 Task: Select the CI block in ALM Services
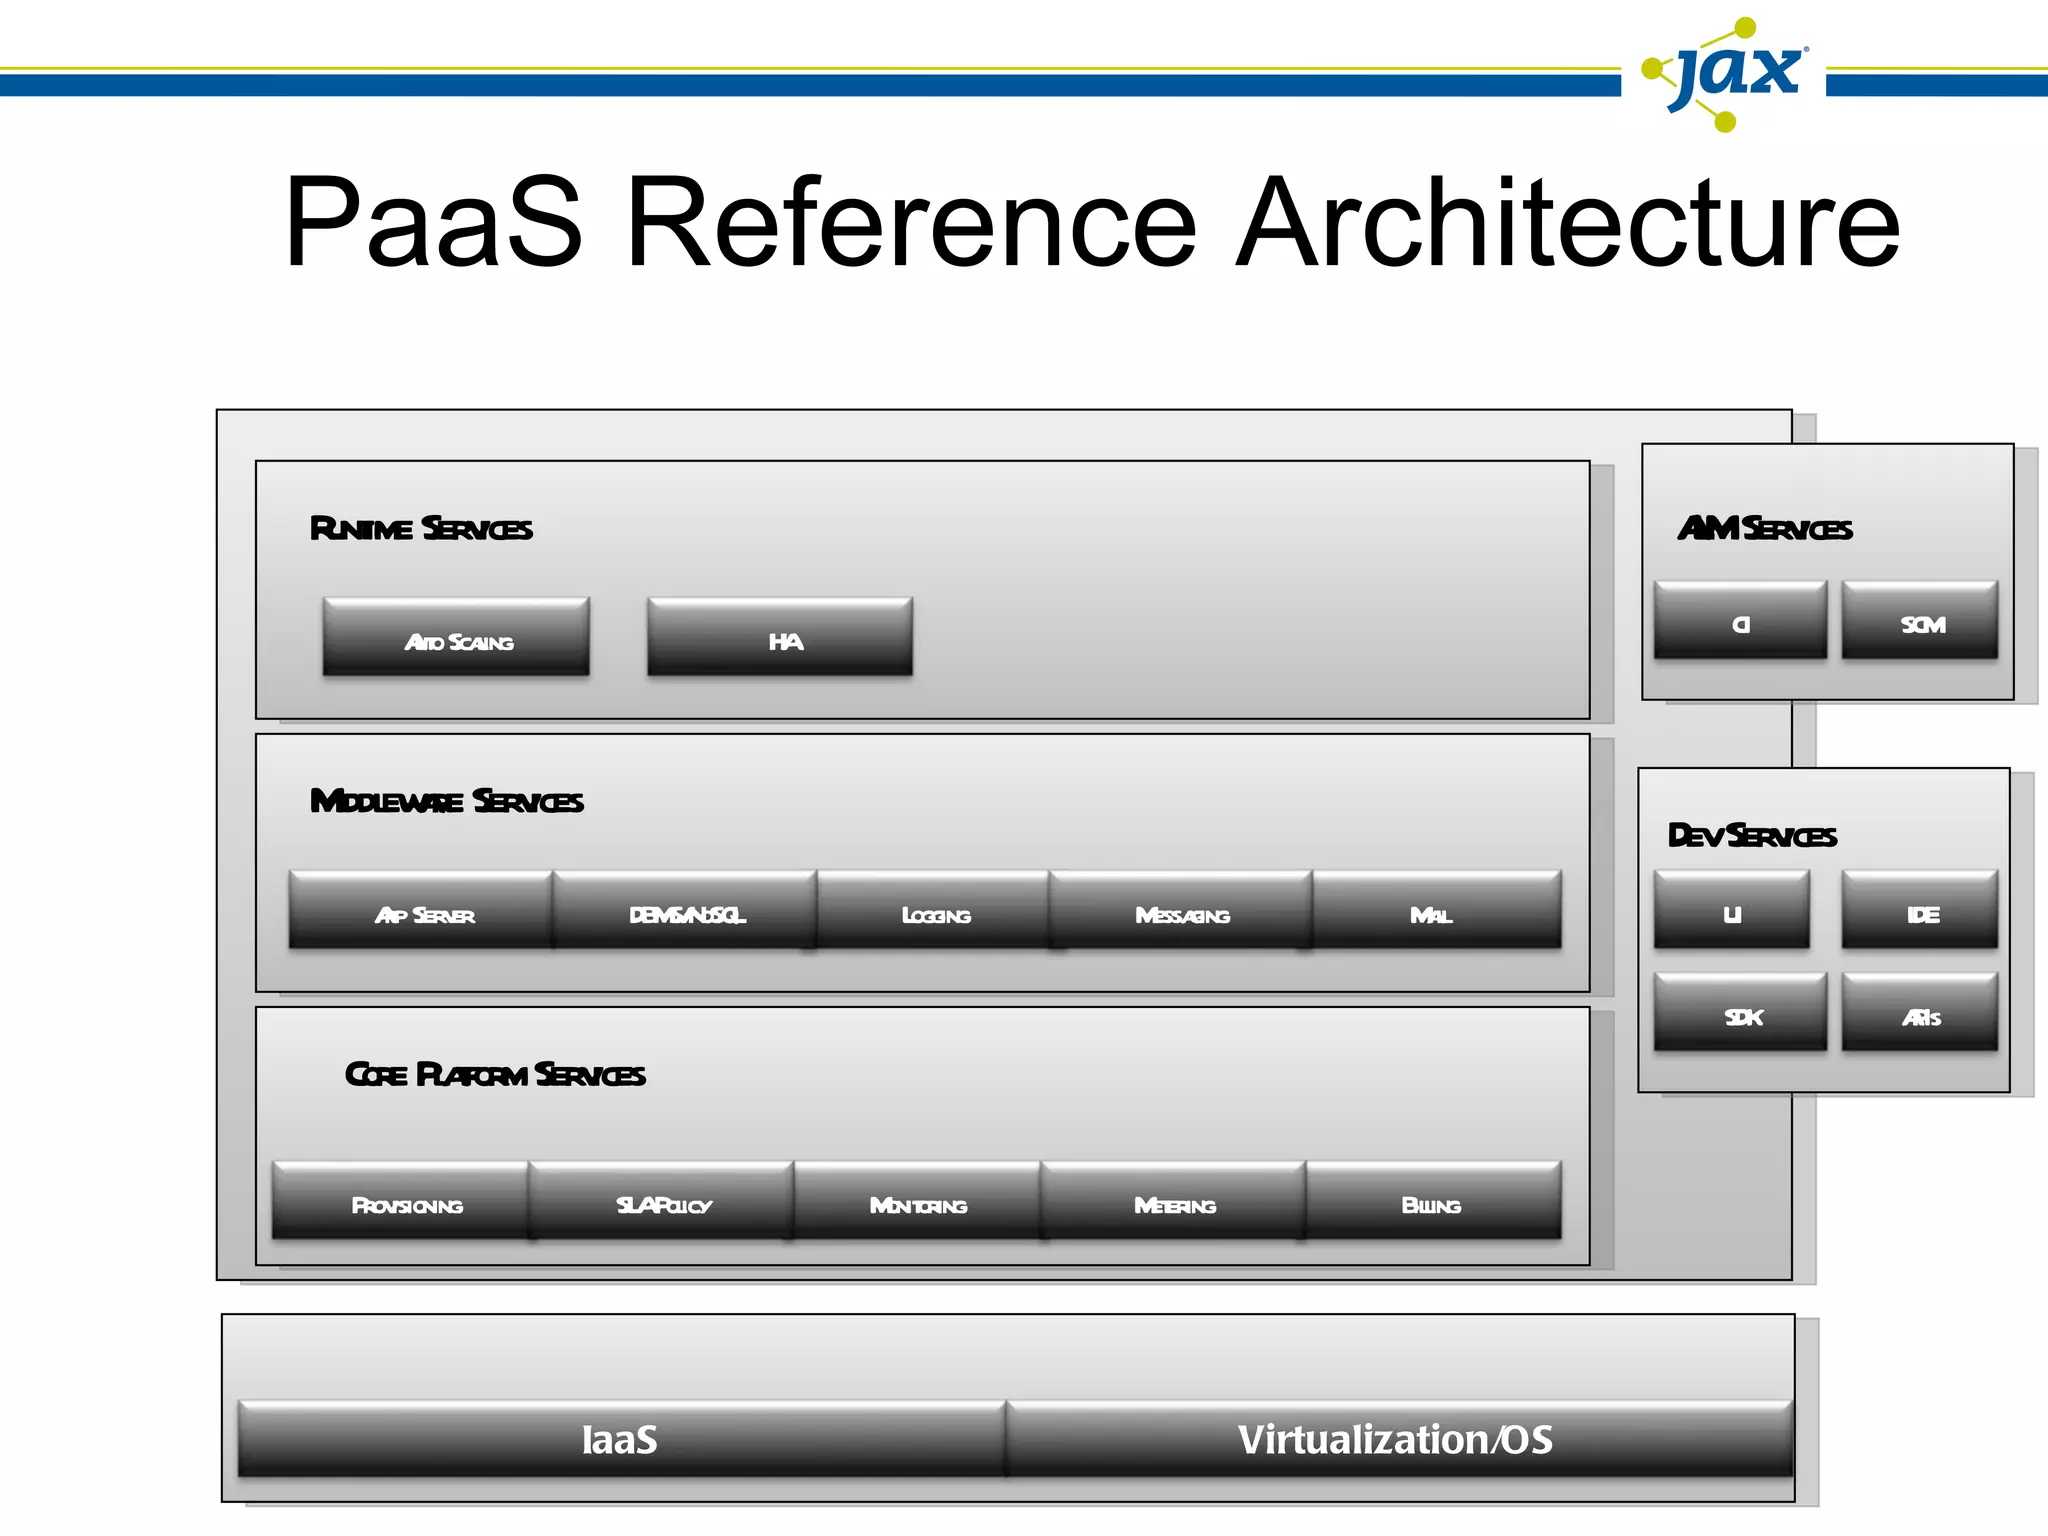click(x=1740, y=620)
